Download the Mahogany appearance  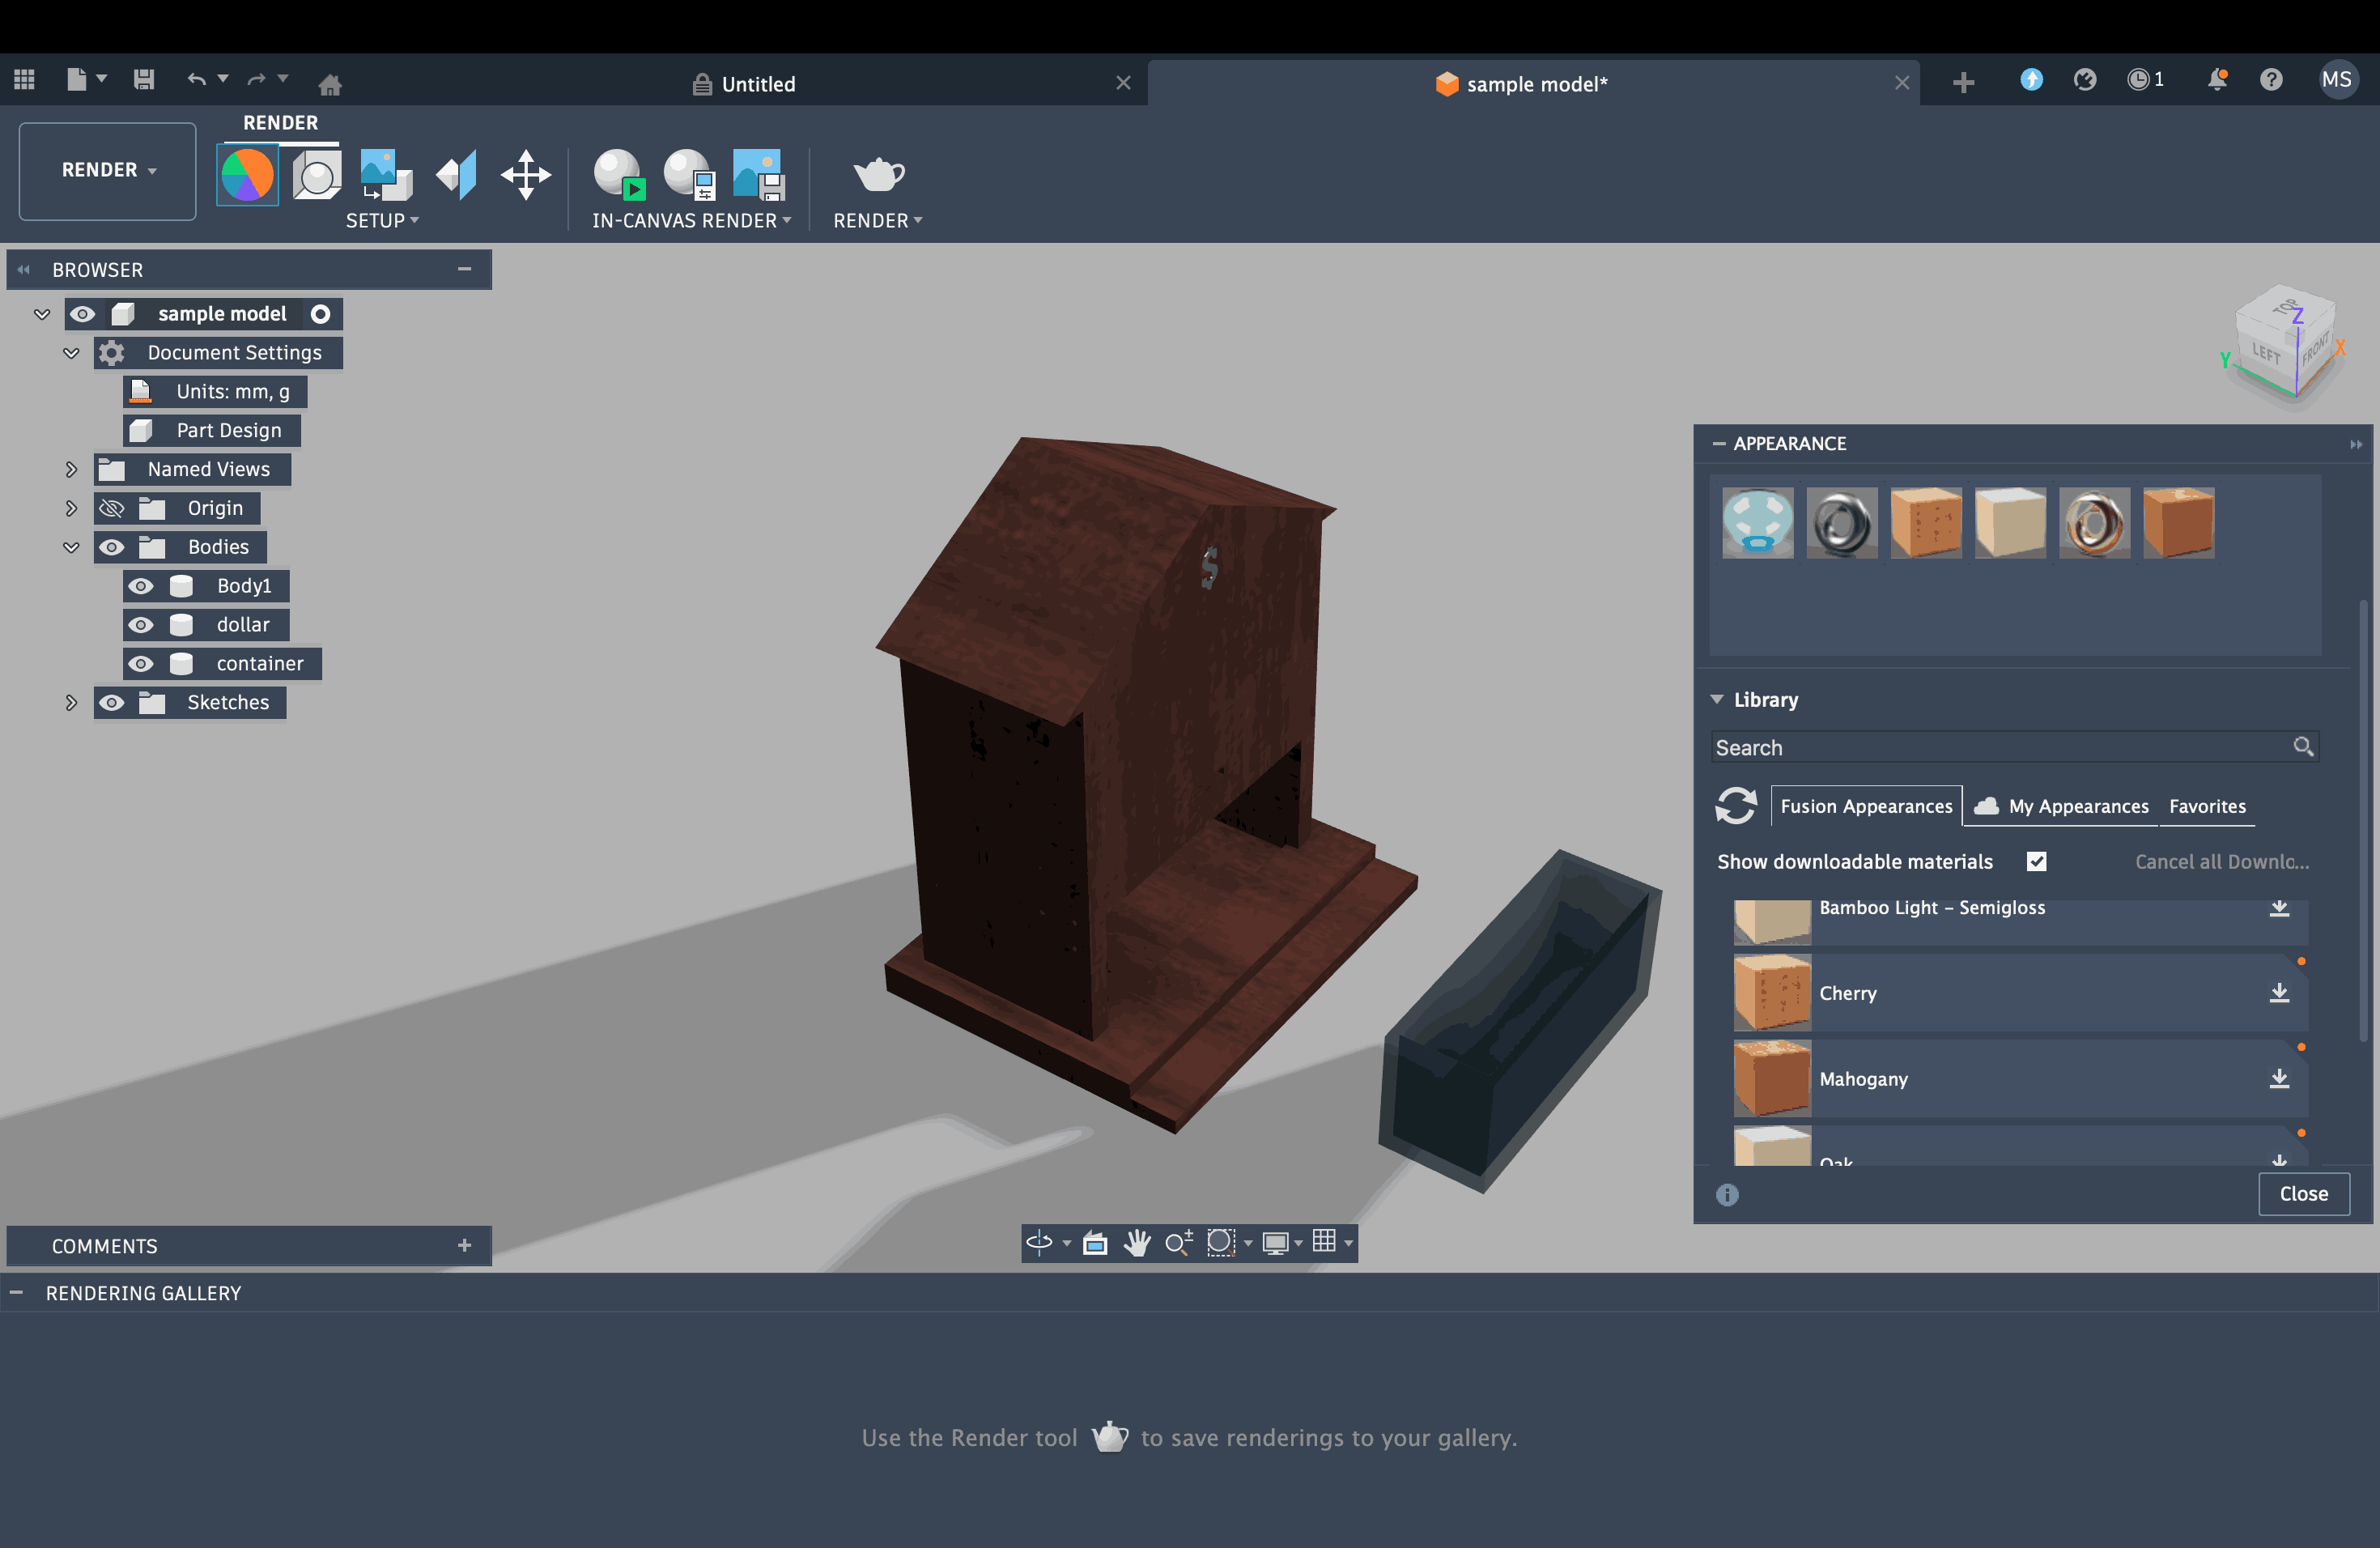(x=2279, y=1078)
